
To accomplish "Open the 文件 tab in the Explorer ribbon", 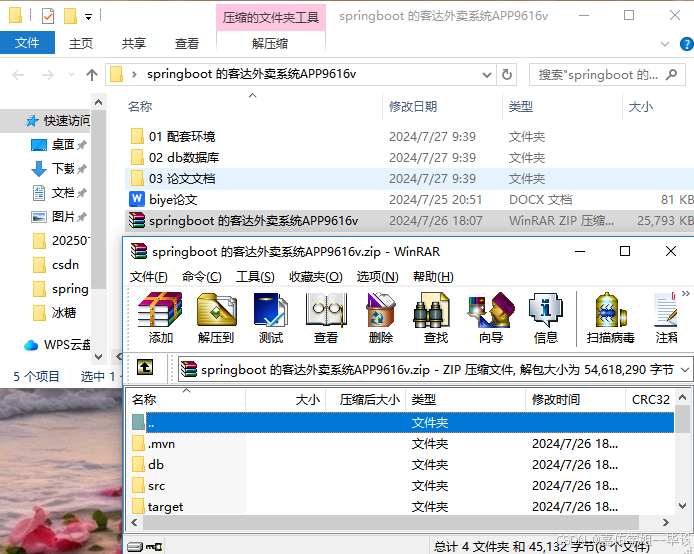I will coord(27,43).
